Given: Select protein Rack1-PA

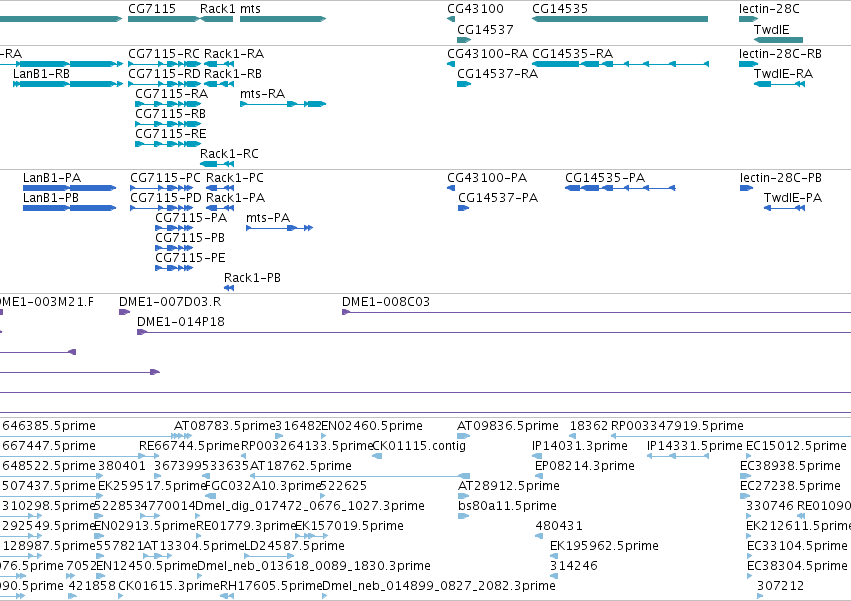Looking at the screenshot, I should point(236,198).
